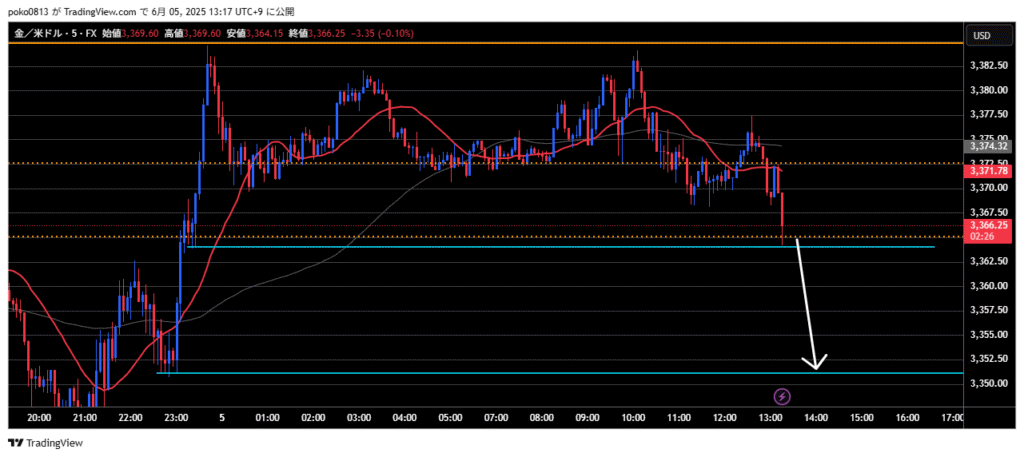Click the 16:00 label on the time axis
The height and width of the screenshot is (457, 1024).
pos(908,417)
